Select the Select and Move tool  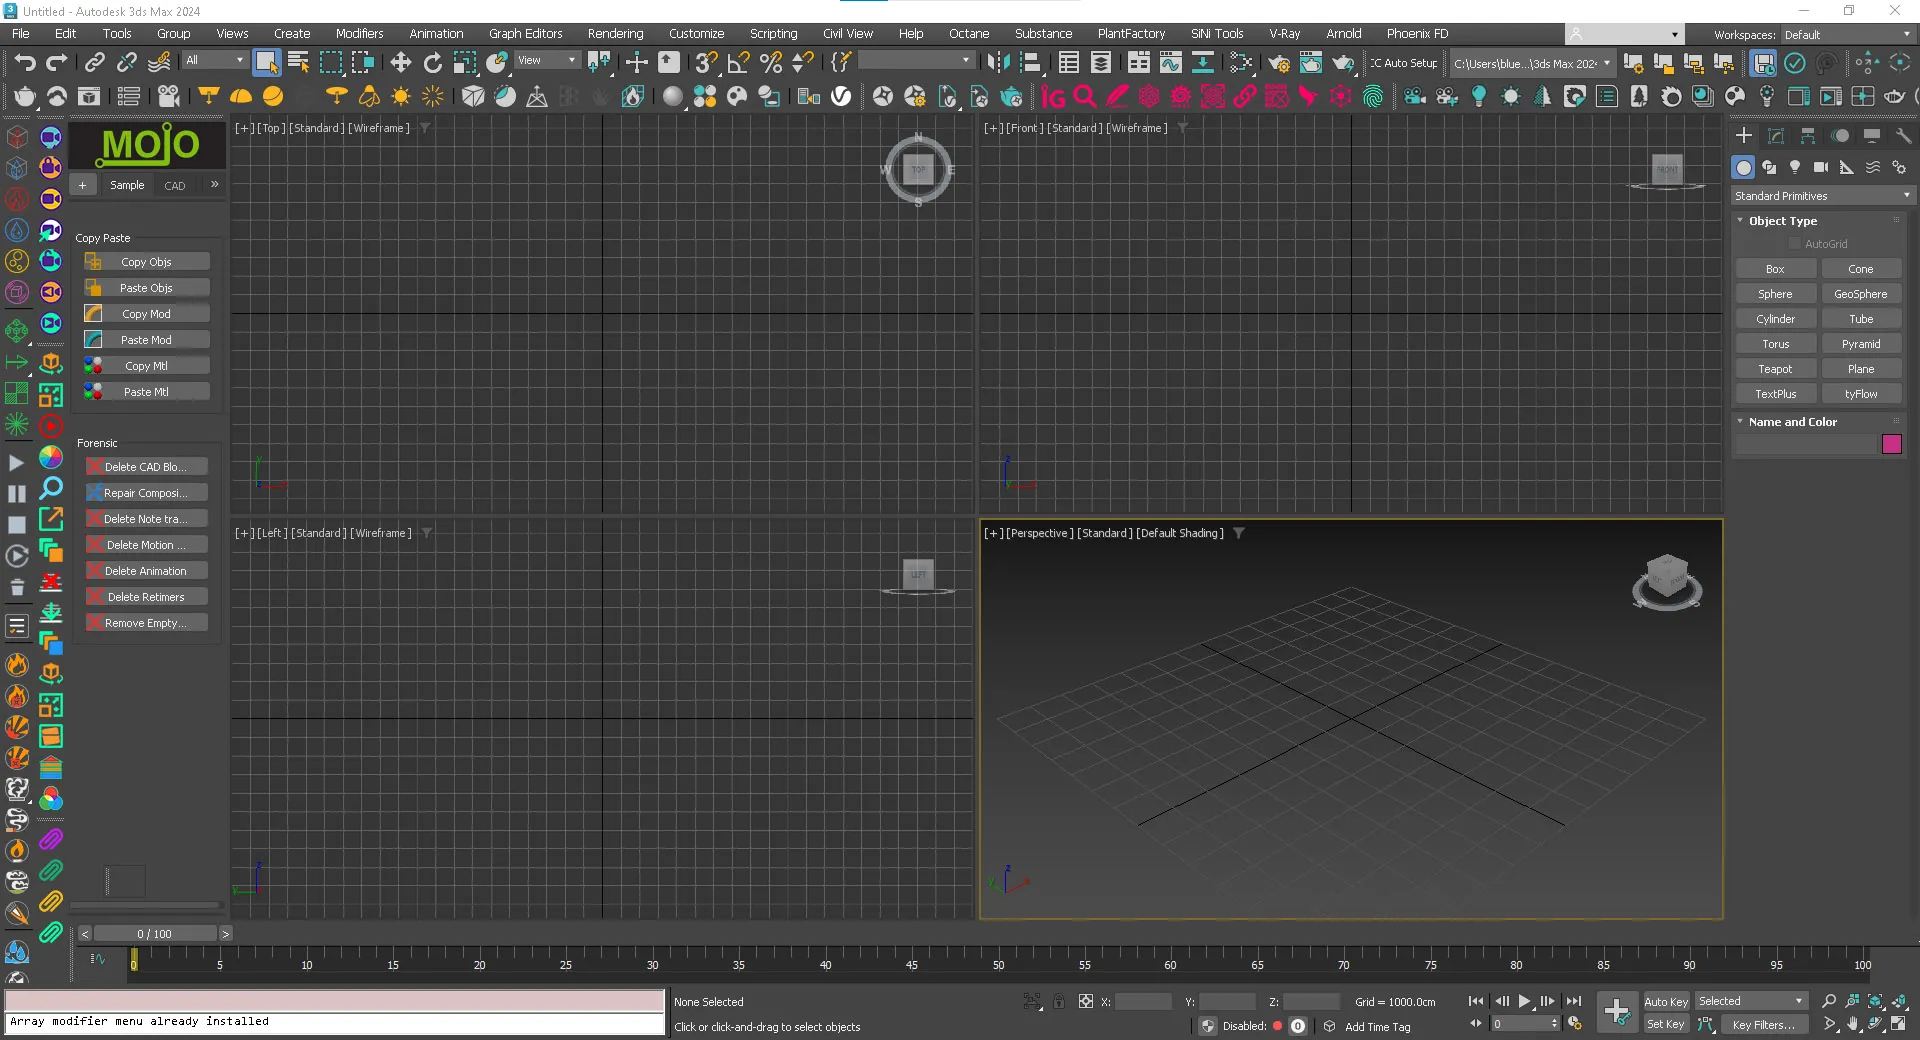pos(400,63)
